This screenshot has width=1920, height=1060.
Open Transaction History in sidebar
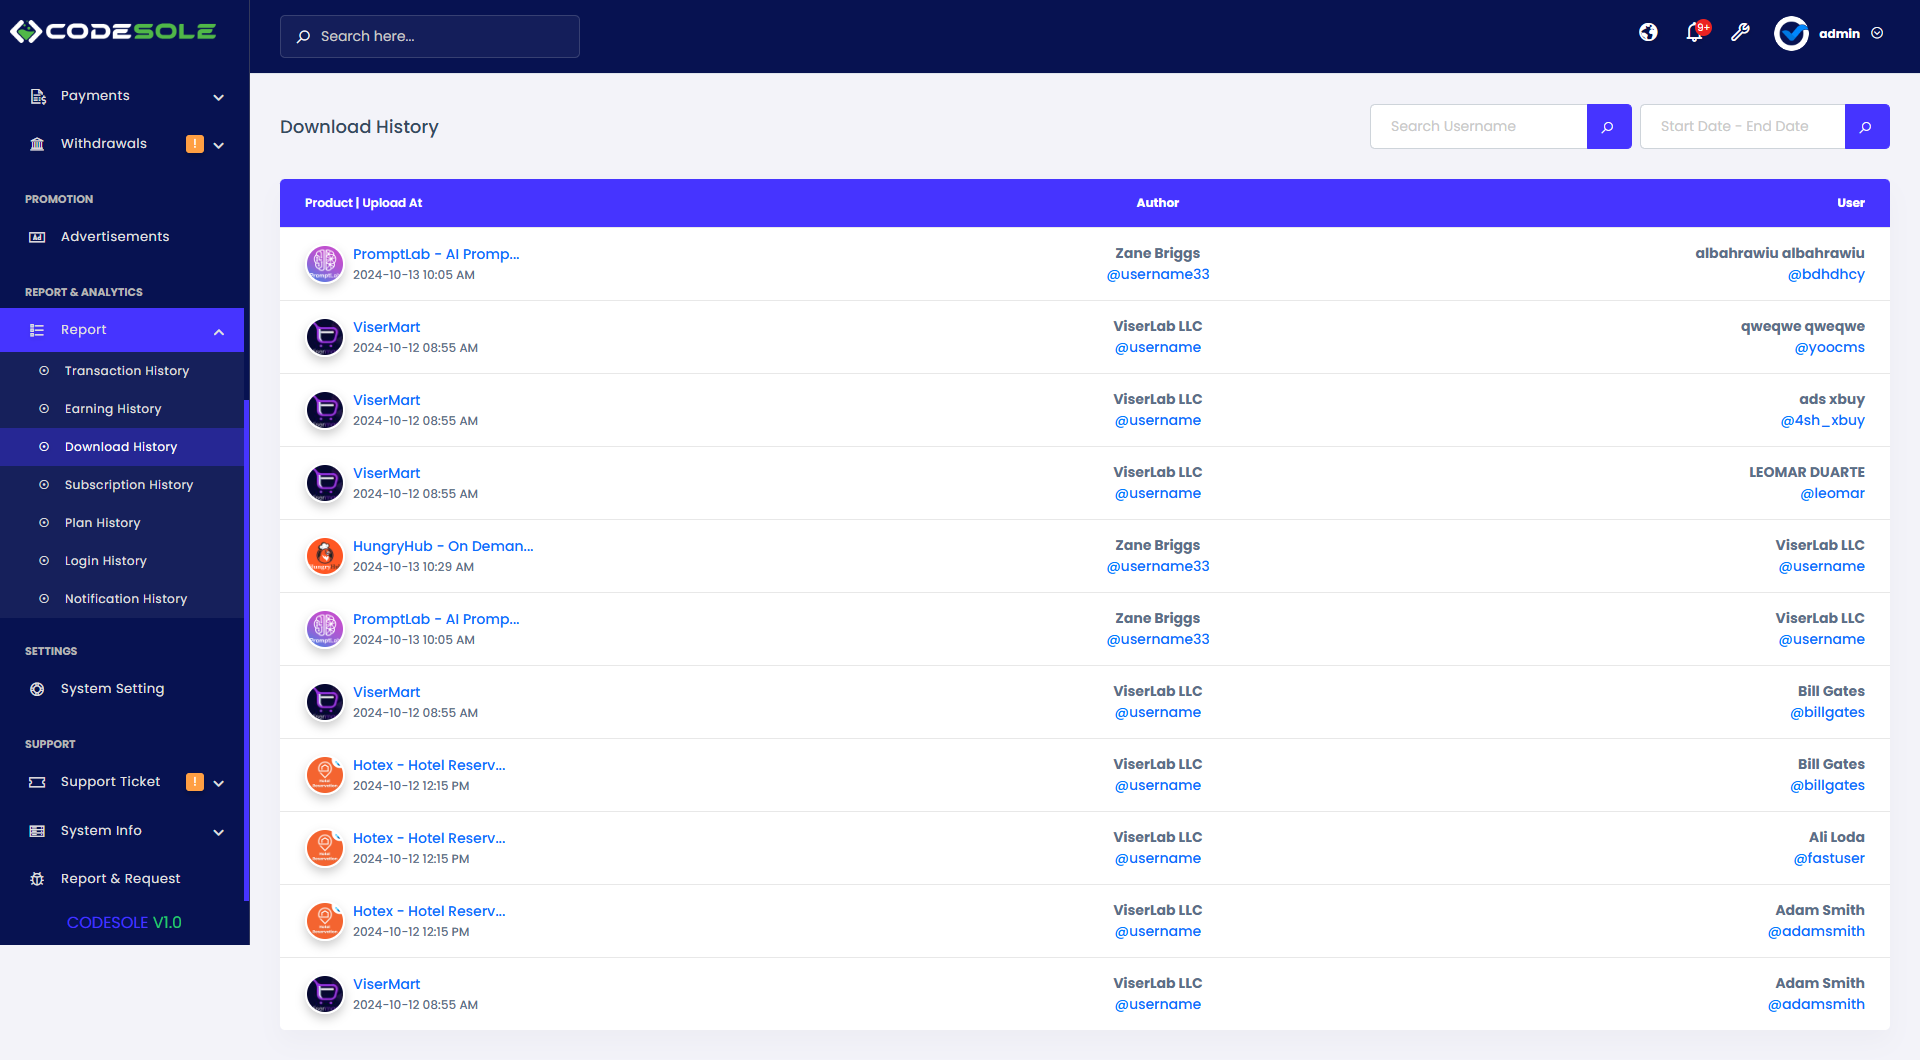(122, 371)
